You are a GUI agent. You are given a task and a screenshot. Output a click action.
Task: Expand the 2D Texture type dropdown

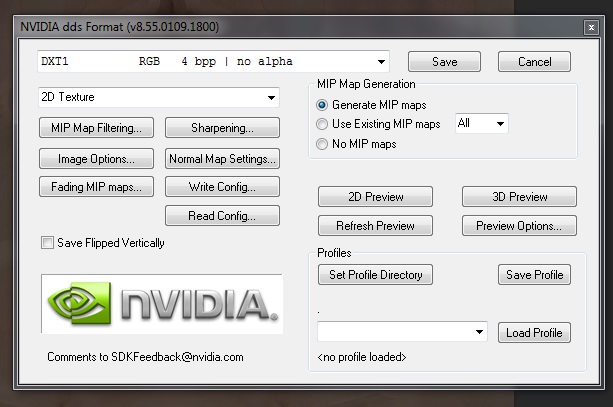click(158, 98)
